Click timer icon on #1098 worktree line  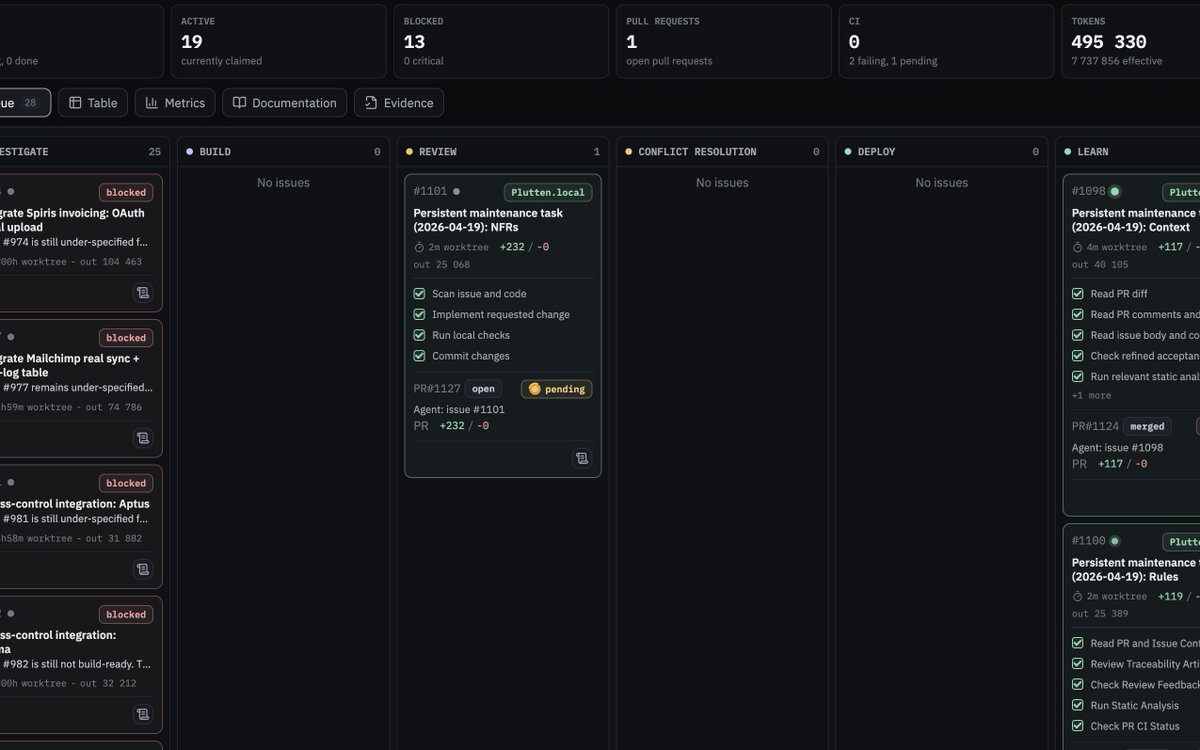click(x=1078, y=247)
